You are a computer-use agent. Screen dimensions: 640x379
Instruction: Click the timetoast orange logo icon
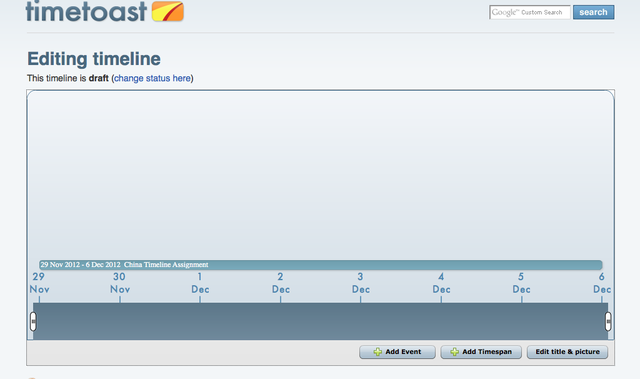pos(168,11)
